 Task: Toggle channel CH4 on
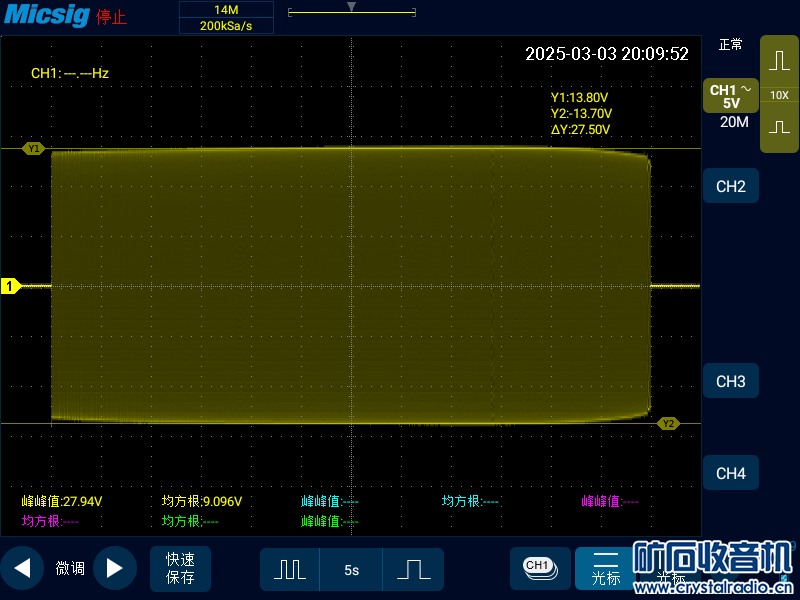tap(730, 473)
